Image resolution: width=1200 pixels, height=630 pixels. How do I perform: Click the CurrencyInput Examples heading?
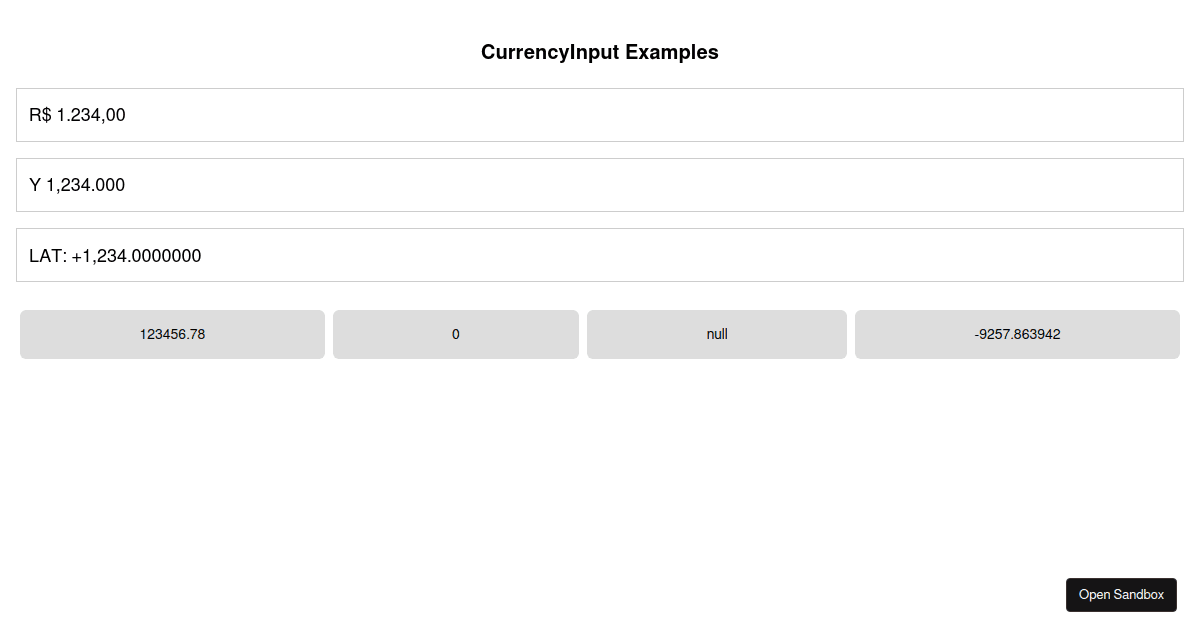point(600,52)
